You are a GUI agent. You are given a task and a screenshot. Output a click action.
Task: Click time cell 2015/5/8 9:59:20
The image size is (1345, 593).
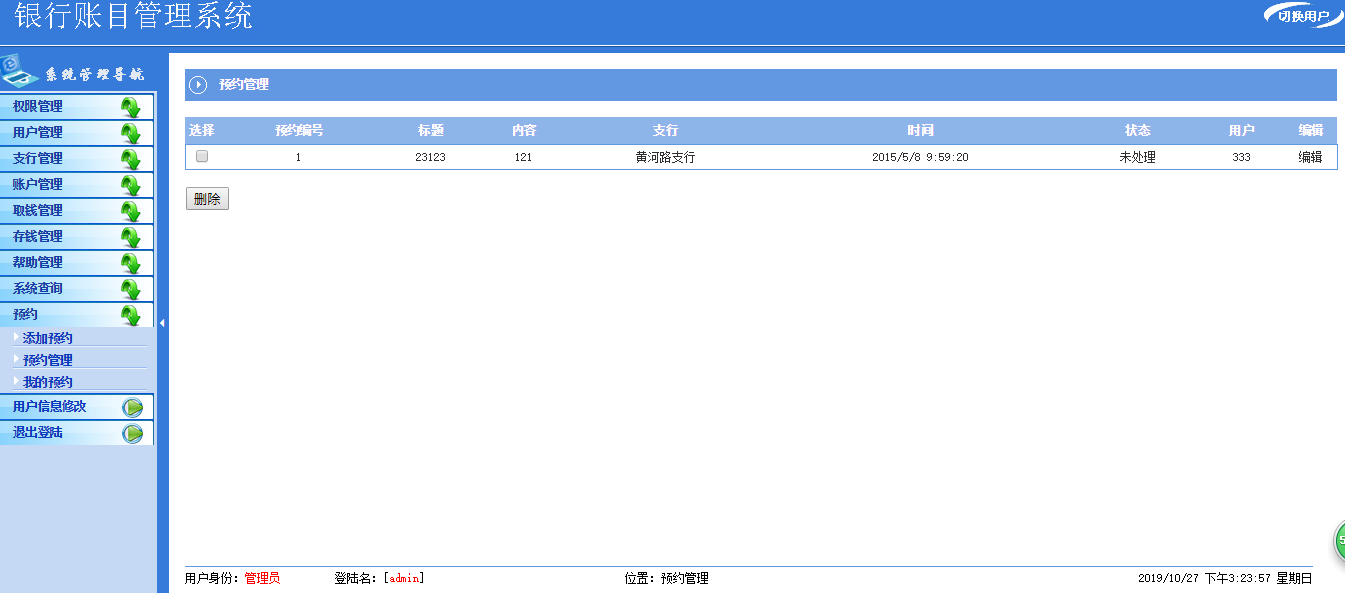[920, 157]
